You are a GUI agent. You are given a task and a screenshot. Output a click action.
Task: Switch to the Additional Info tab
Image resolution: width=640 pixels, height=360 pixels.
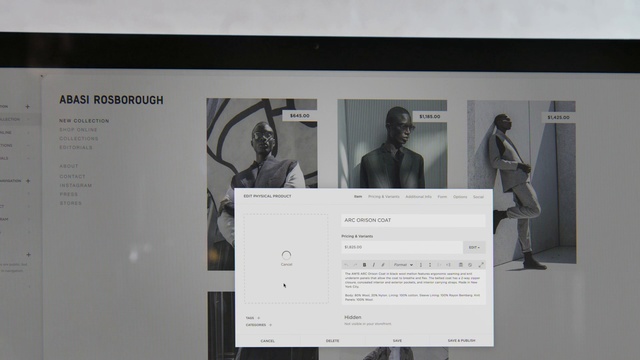[418, 197]
